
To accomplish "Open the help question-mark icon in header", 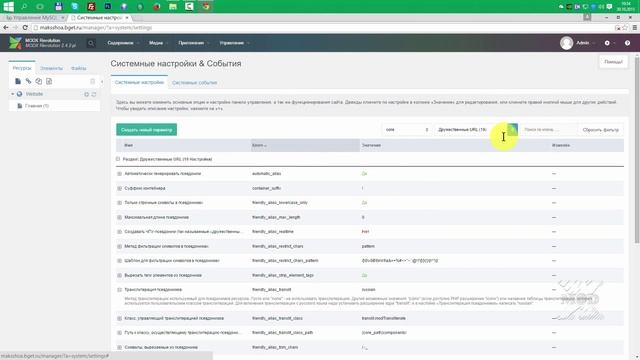I will point(627,43).
